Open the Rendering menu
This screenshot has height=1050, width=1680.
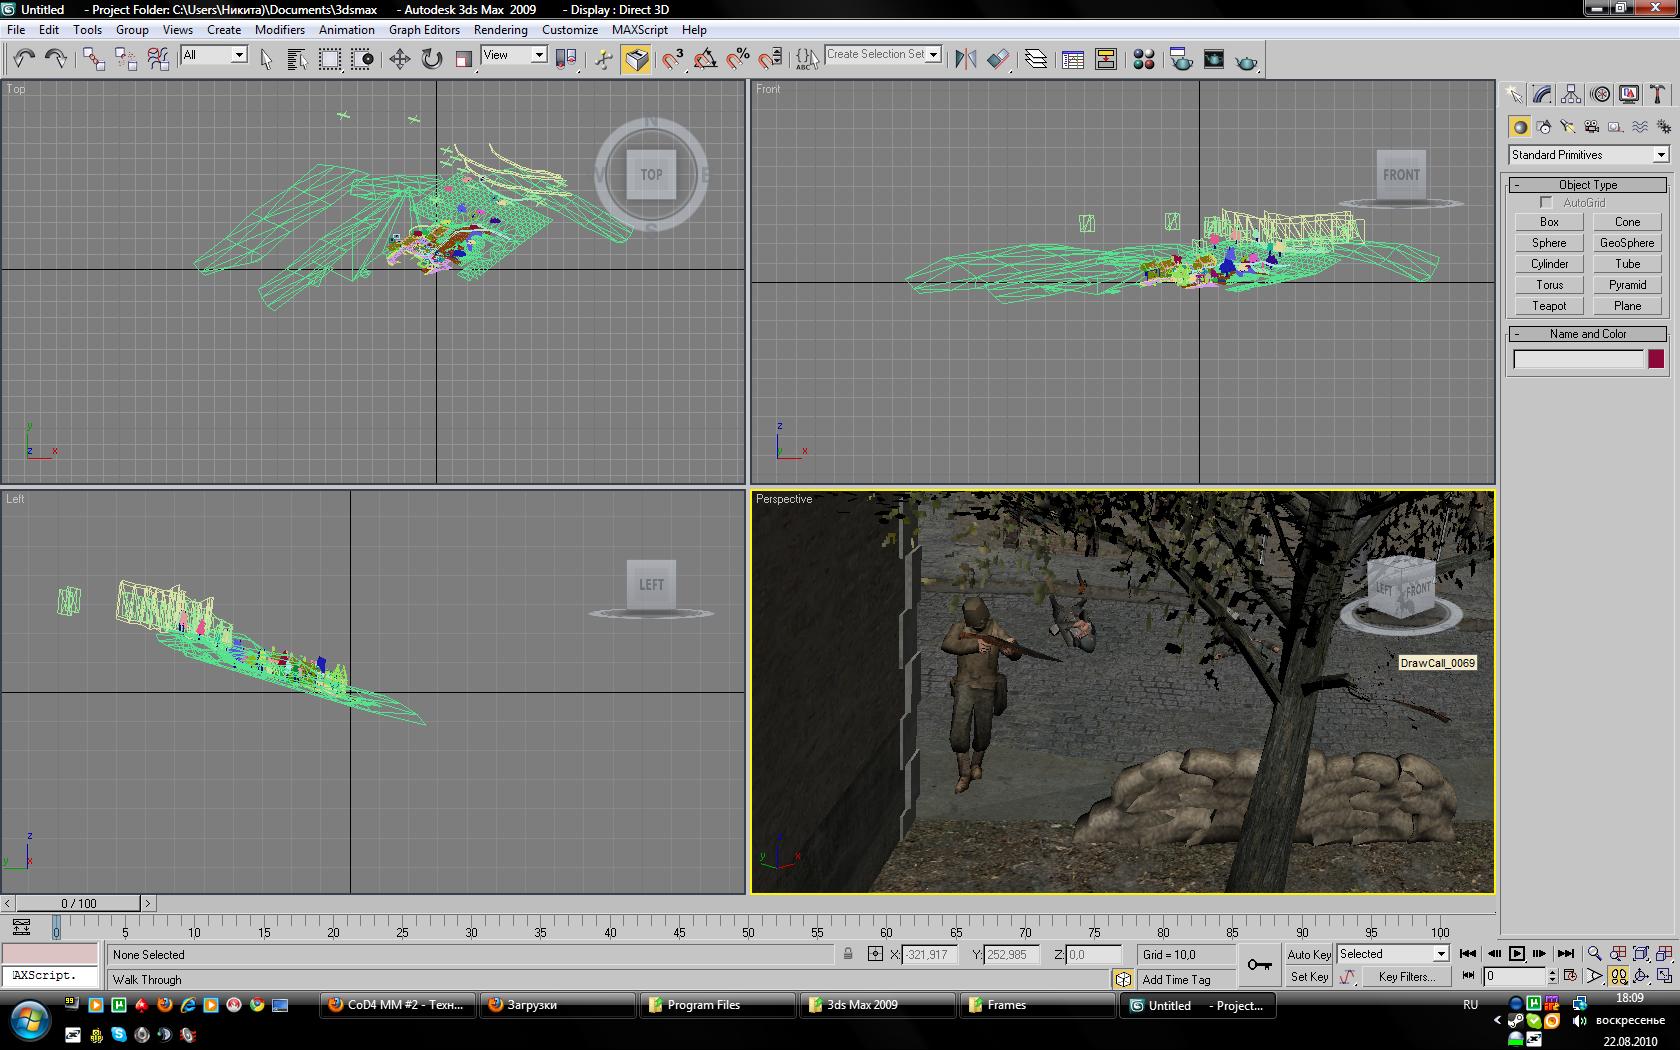pyautogui.click(x=500, y=29)
